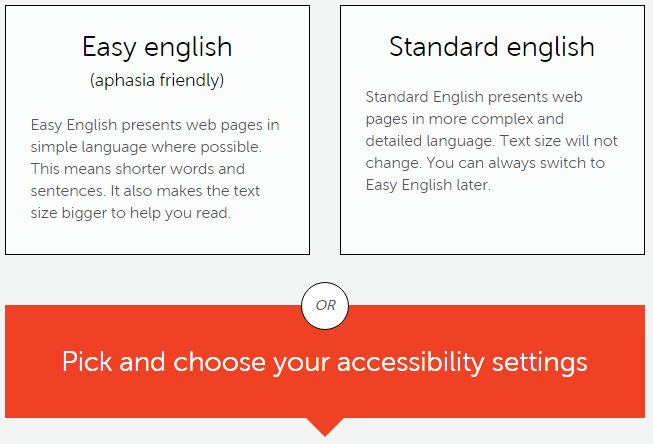This screenshot has width=653, height=444.
Task: Click the Standard english heading
Action: pos(492,47)
